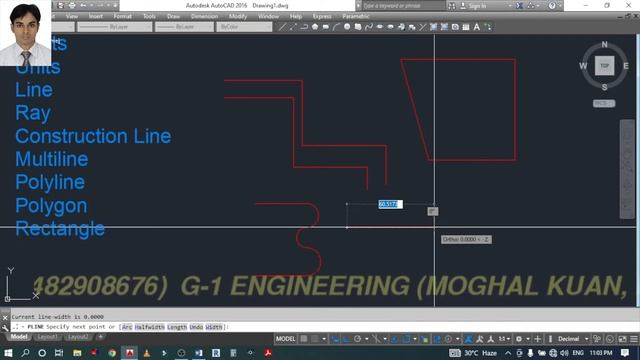Image resolution: width=640 pixels, height=360 pixels.
Task: Open the Dimension menu
Action: 204,16
